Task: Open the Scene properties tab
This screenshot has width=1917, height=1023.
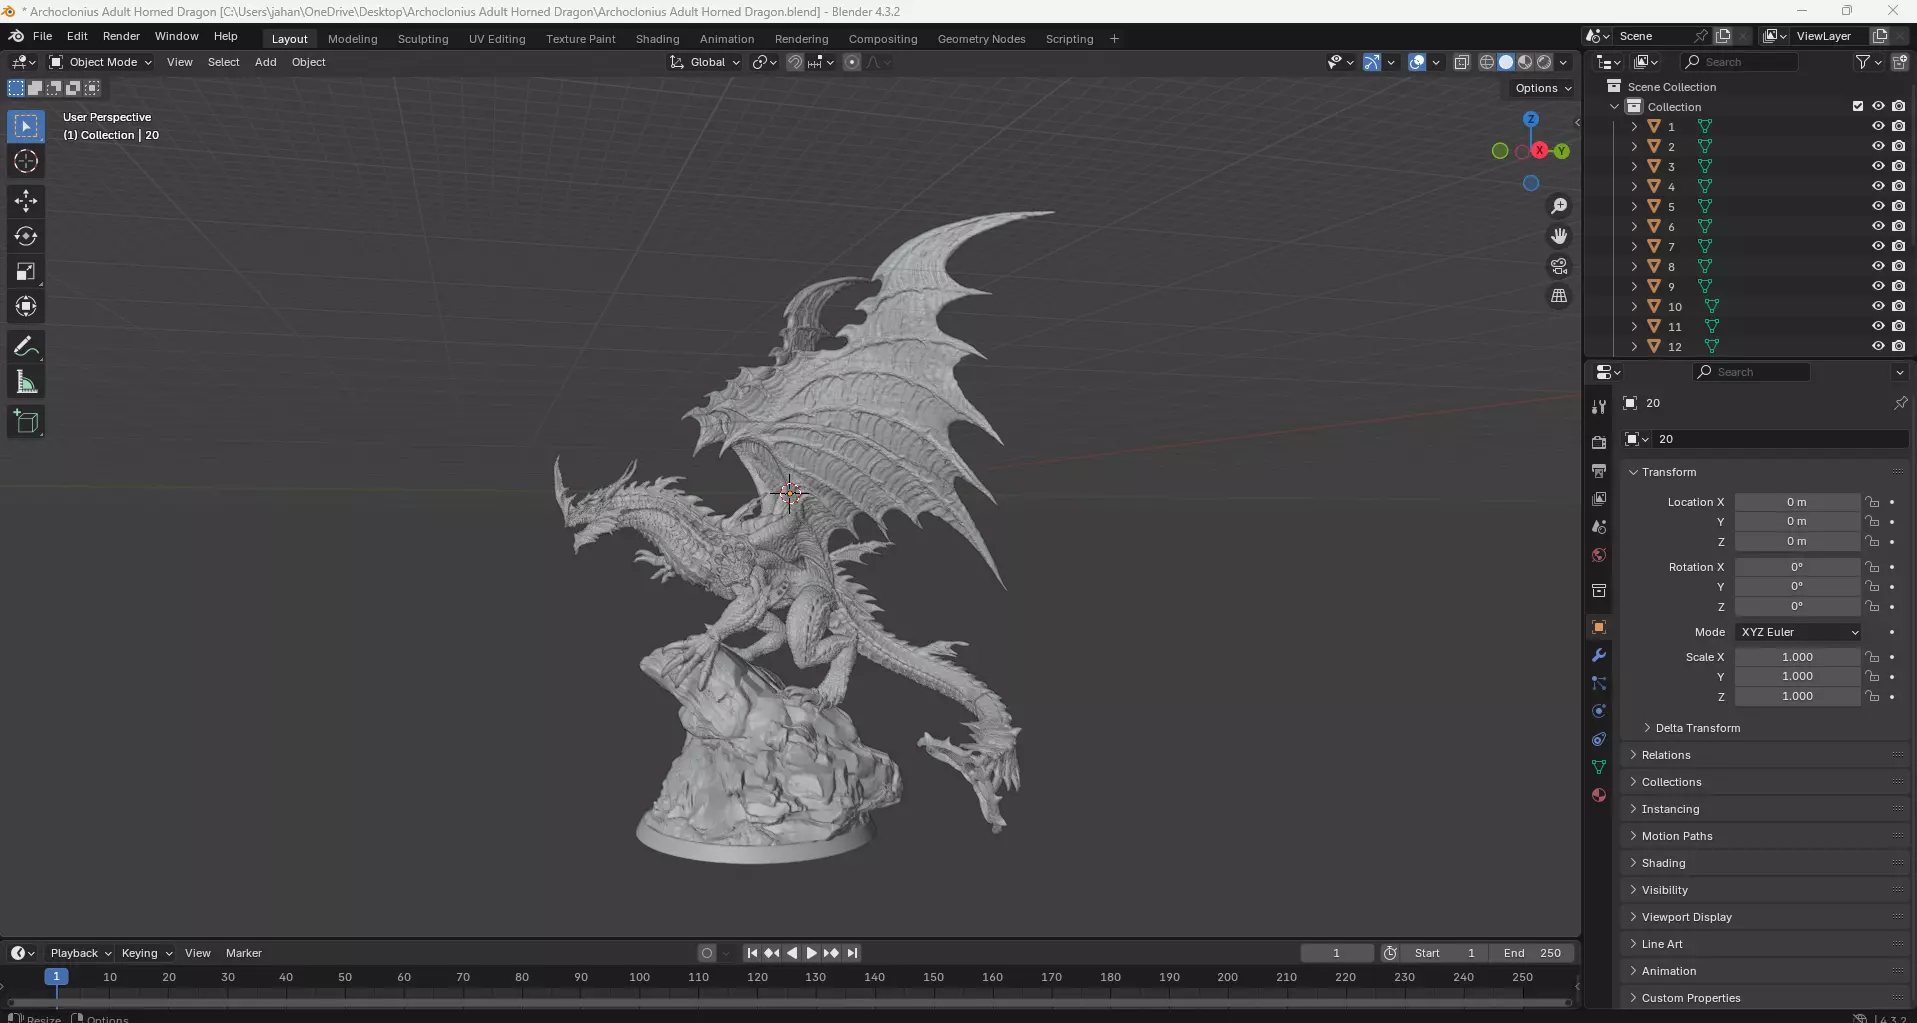Action: (1599, 526)
